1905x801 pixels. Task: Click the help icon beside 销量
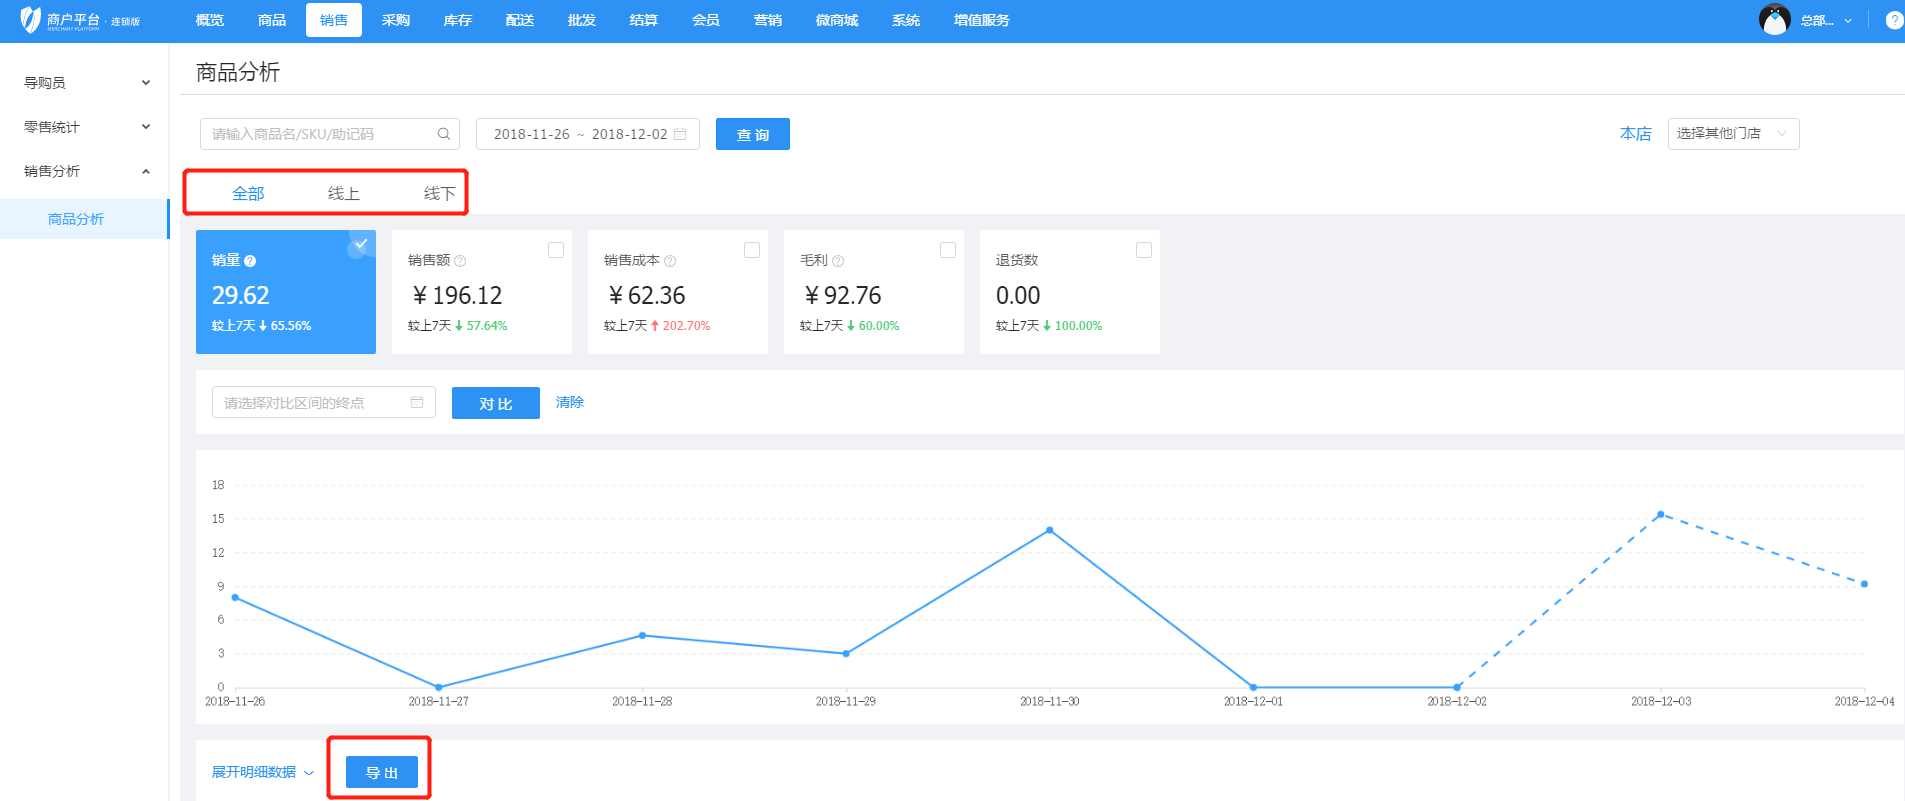(x=250, y=261)
